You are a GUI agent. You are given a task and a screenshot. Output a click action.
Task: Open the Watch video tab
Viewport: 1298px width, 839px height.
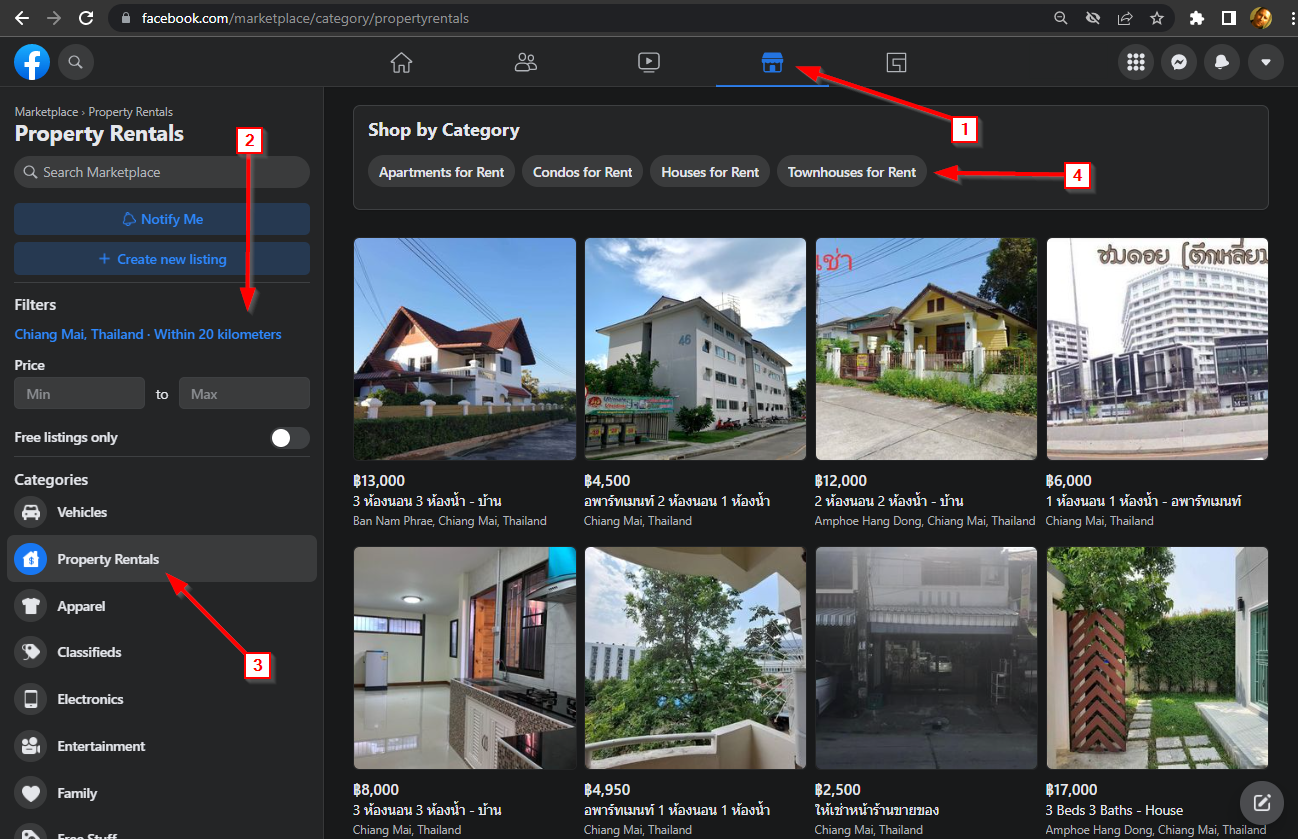coord(649,63)
